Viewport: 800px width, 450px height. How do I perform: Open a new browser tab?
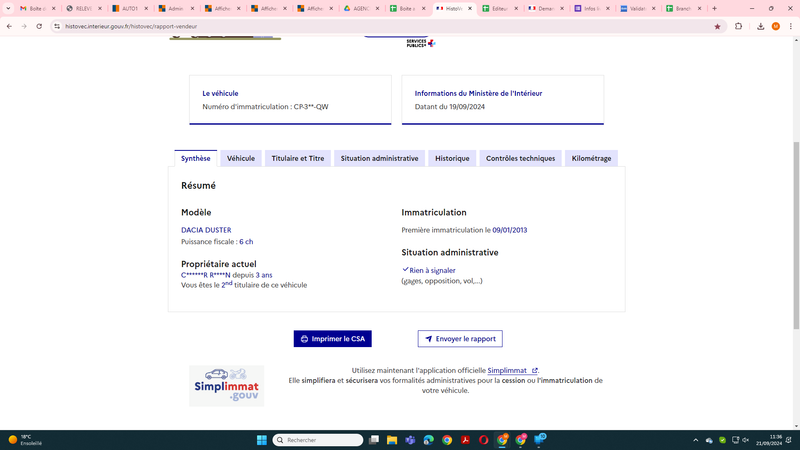click(x=714, y=8)
